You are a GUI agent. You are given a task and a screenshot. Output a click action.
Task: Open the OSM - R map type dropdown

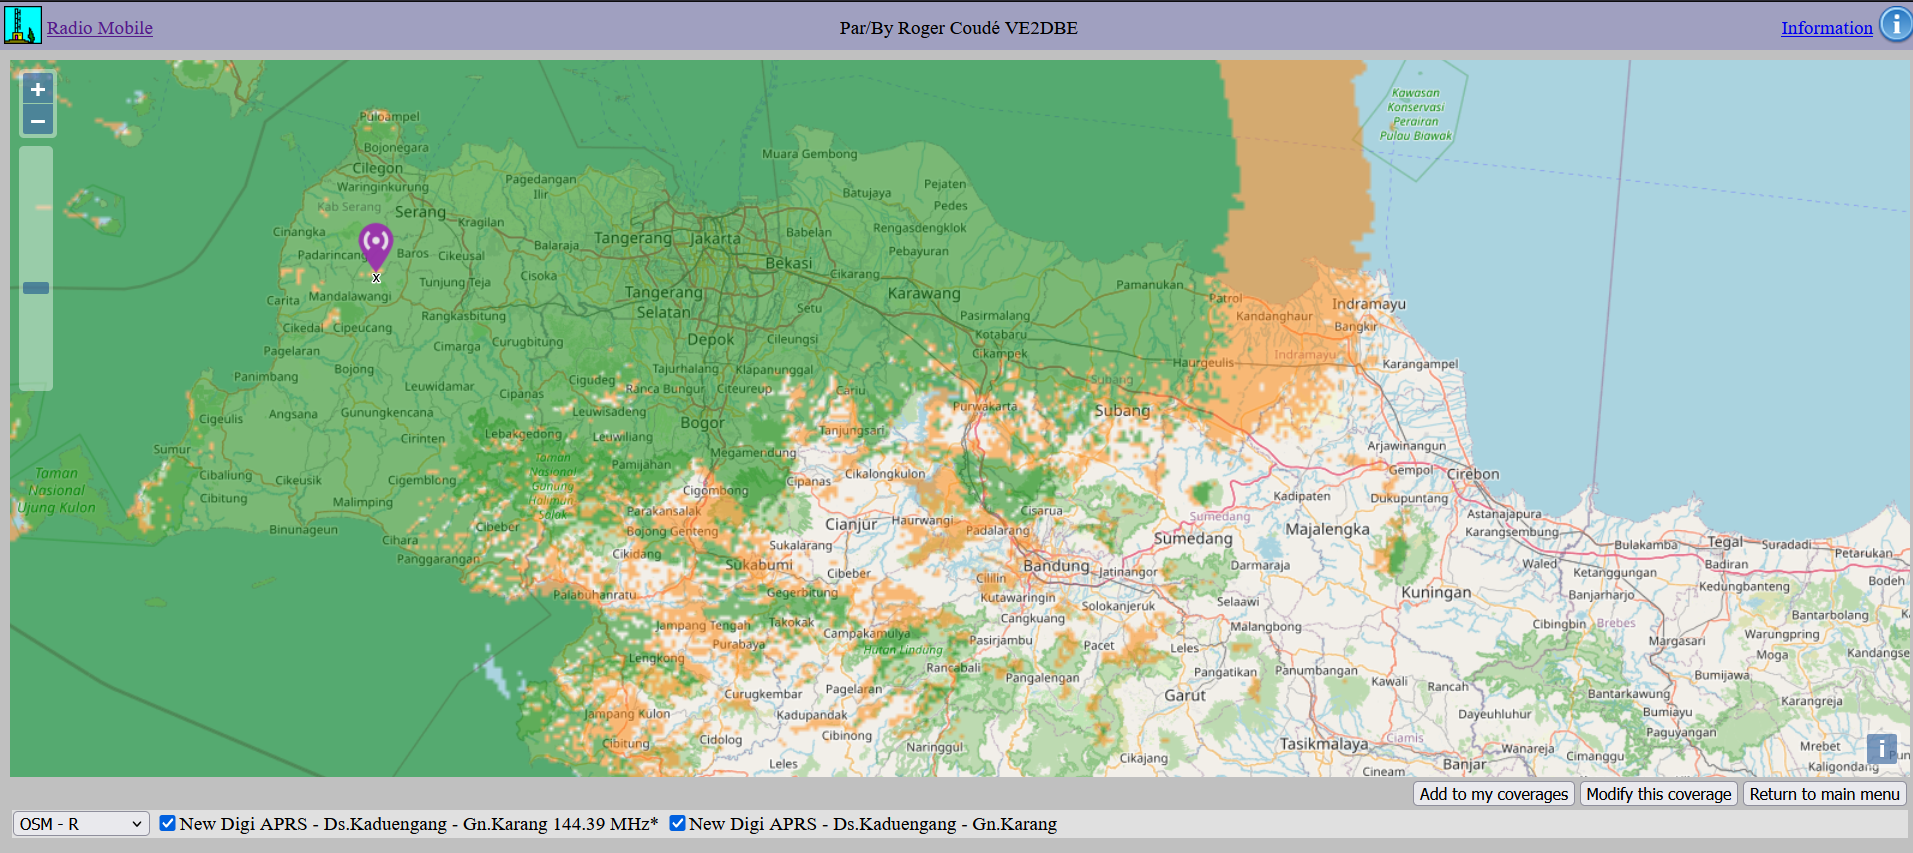(x=81, y=824)
